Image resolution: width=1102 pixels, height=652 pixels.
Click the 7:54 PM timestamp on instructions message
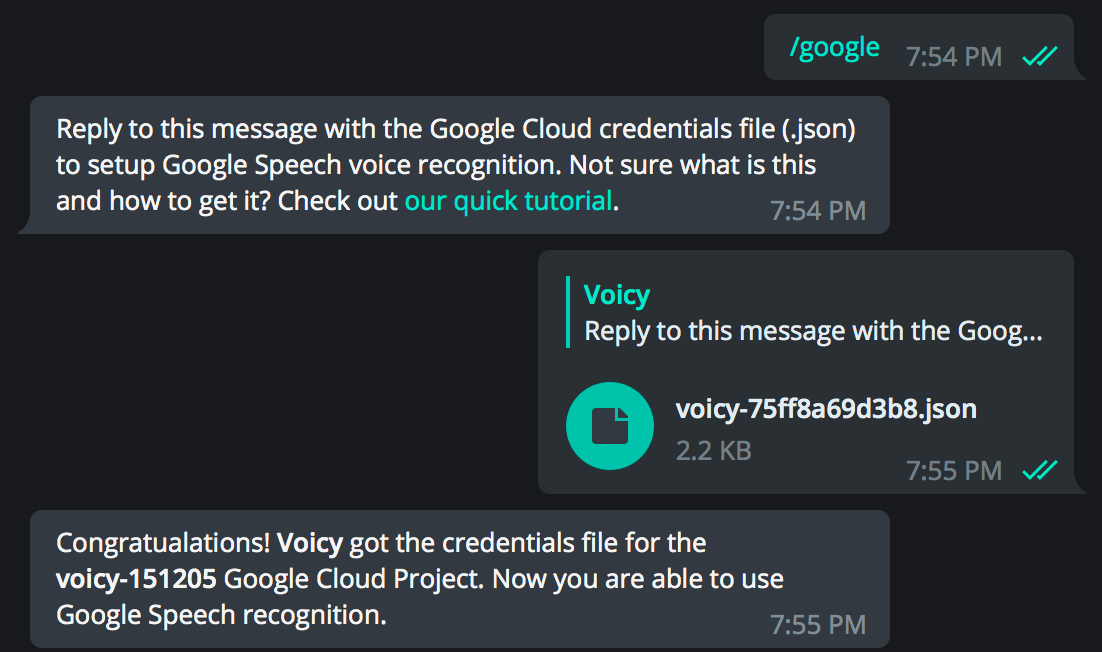(x=818, y=211)
